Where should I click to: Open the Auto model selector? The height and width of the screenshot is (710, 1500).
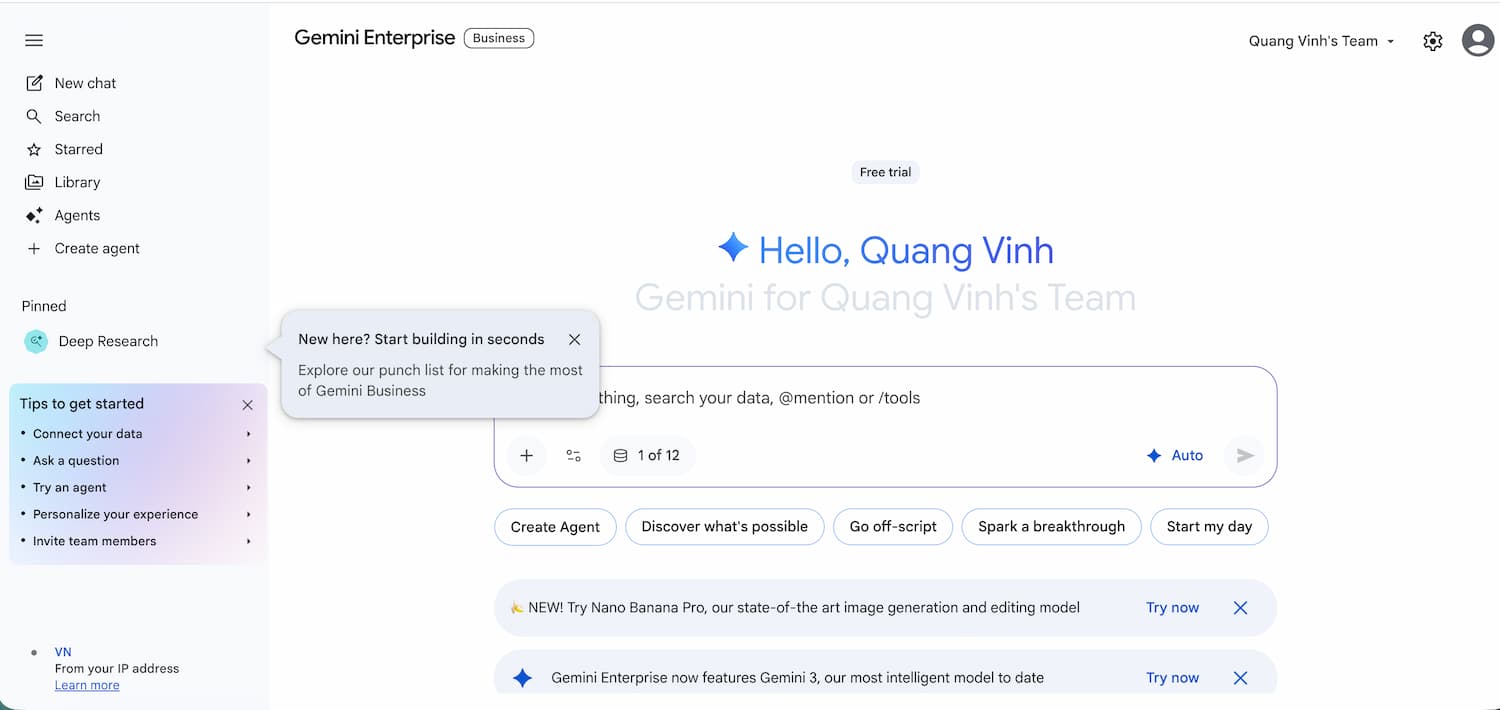click(1175, 456)
